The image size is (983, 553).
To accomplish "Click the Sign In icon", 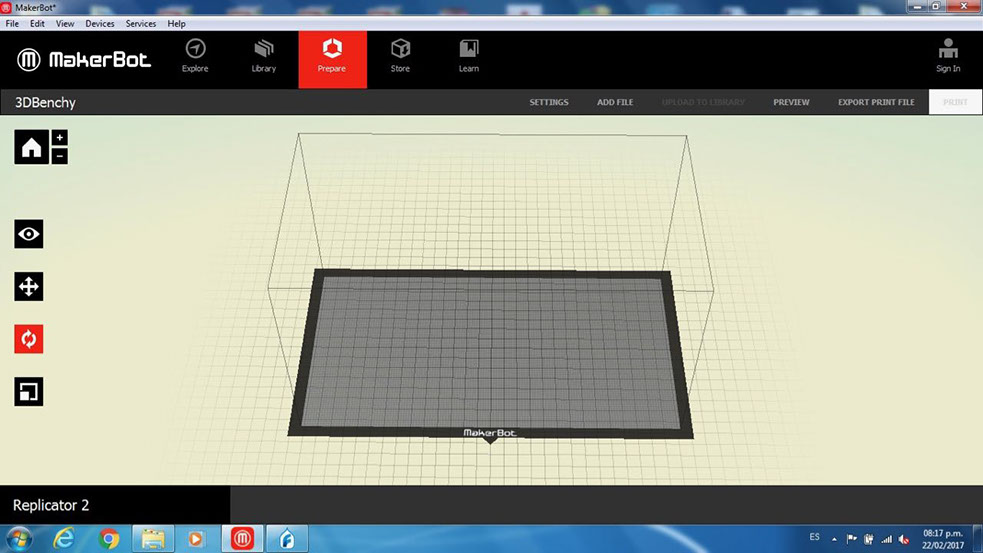I will click(x=948, y=55).
